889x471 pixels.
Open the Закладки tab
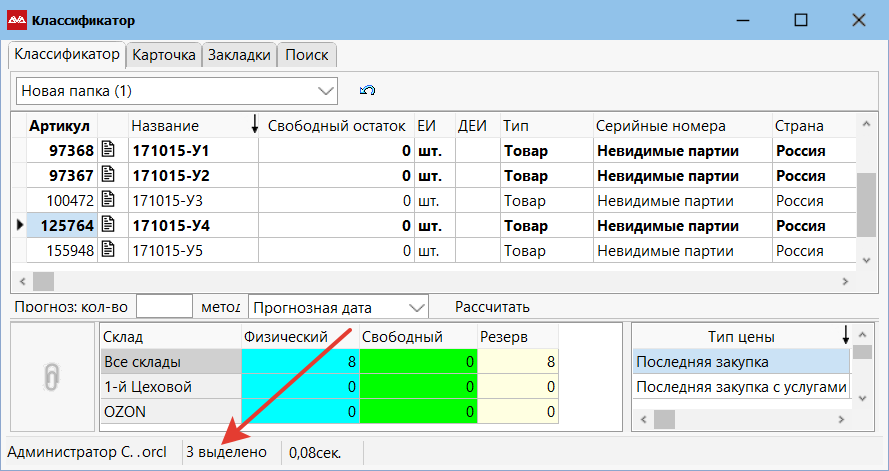click(239, 56)
